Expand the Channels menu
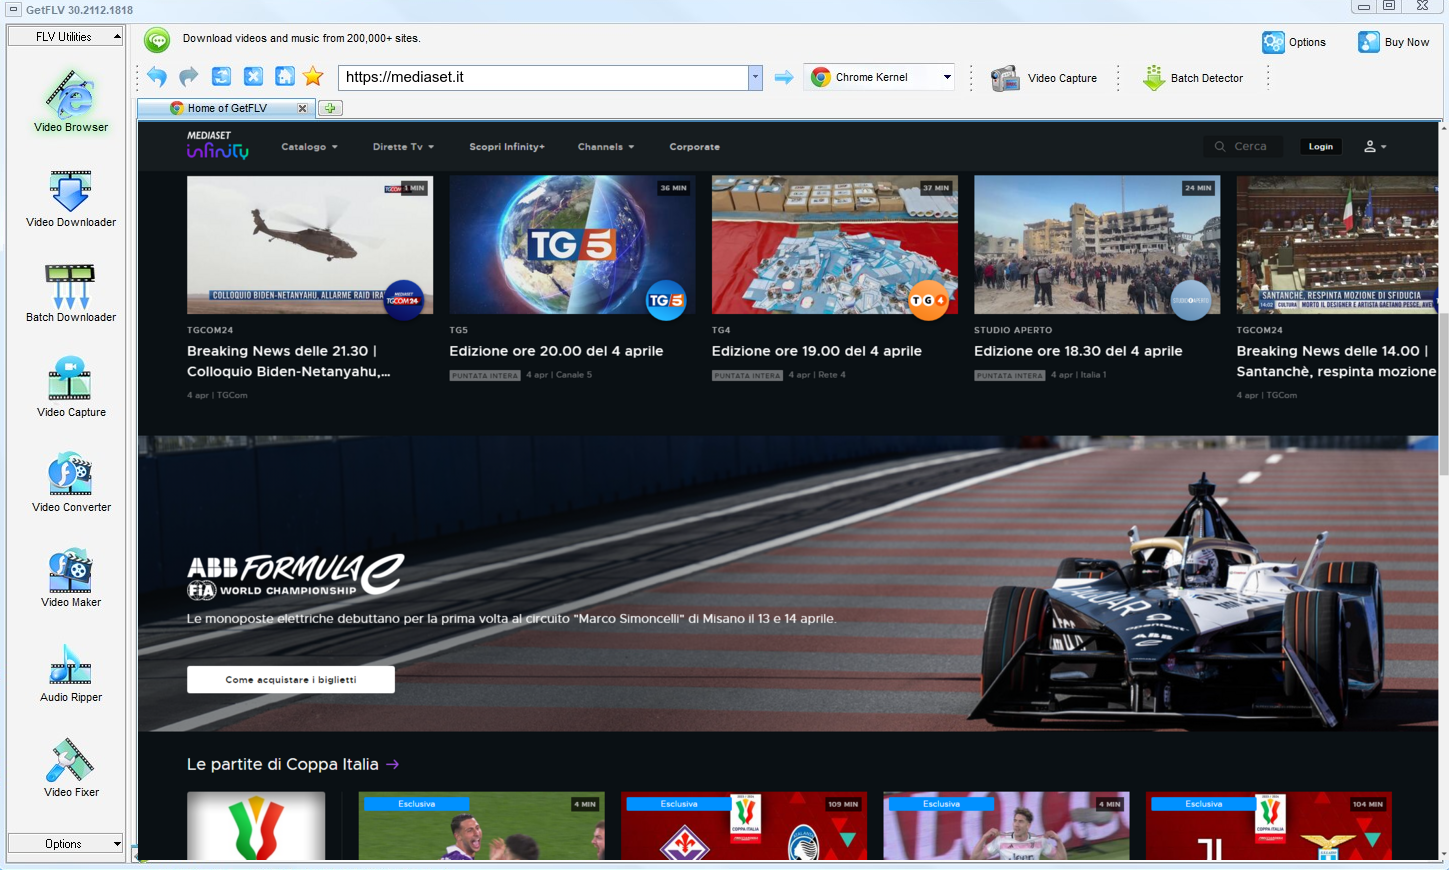Image resolution: width=1449 pixels, height=870 pixels. 606,147
